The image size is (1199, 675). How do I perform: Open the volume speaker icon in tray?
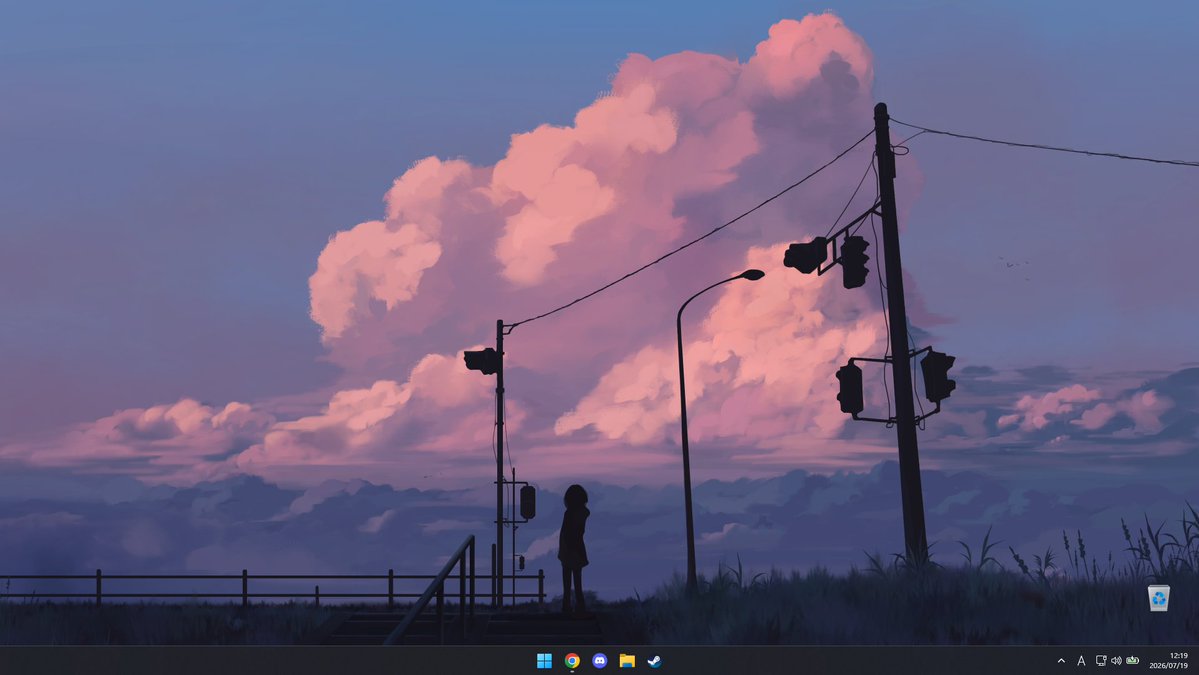pos(1116,660)
